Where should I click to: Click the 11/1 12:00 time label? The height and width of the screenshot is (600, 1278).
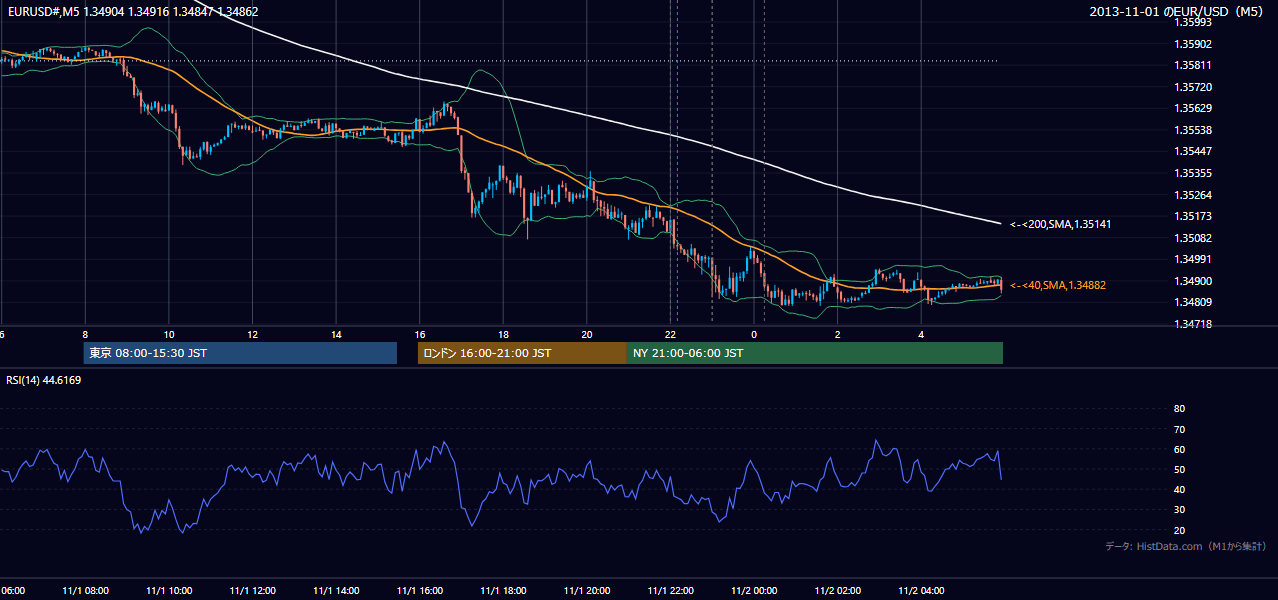coord(252,591)
